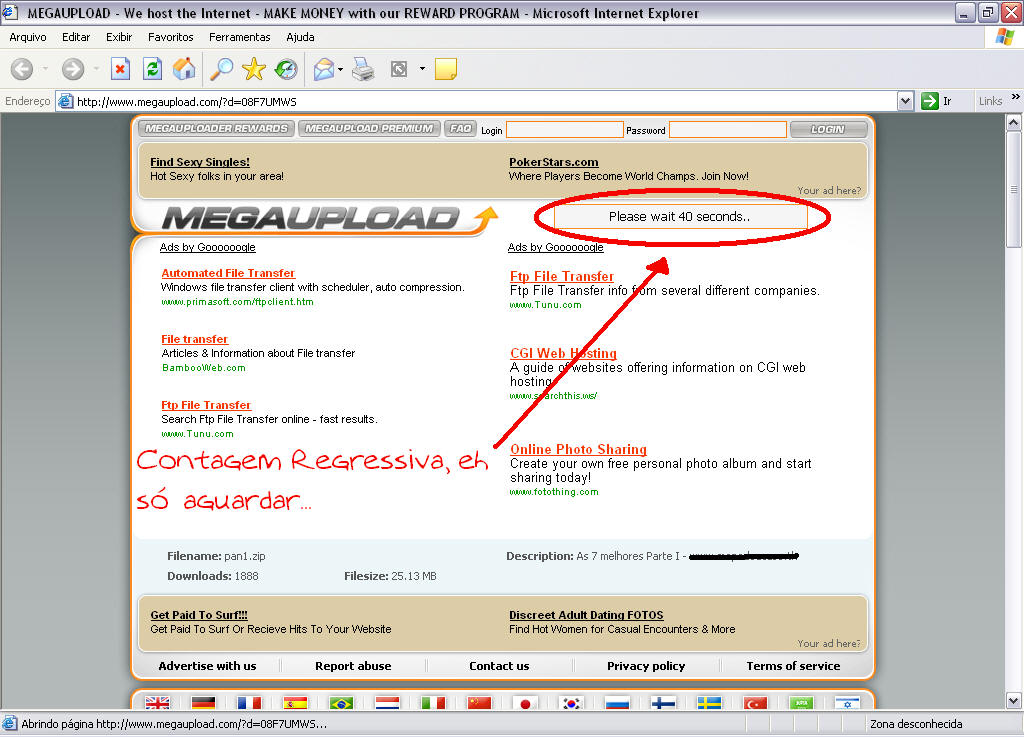Select the Spanish flag language

(295, 703)
